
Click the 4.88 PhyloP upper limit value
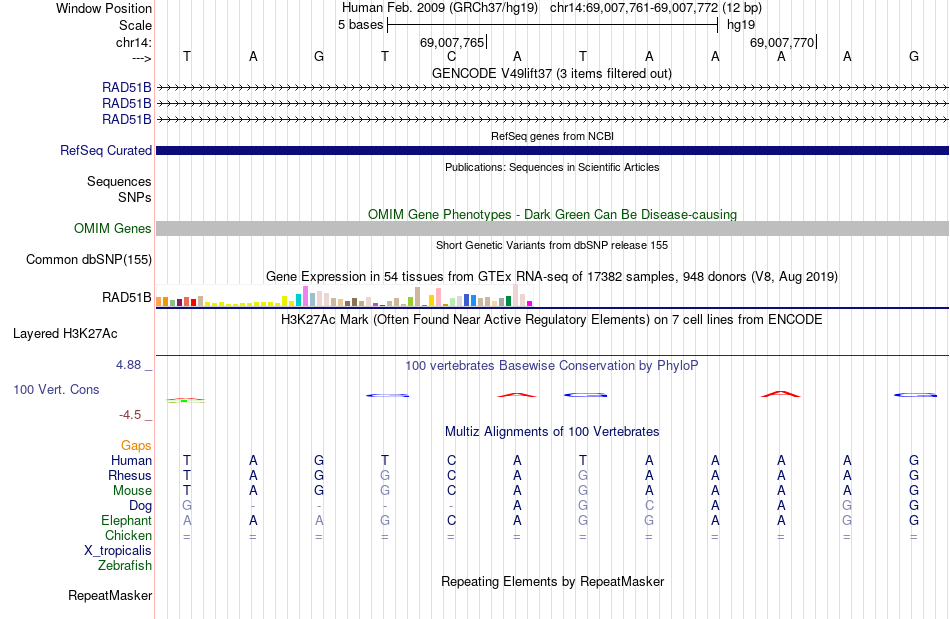point(128,365)
